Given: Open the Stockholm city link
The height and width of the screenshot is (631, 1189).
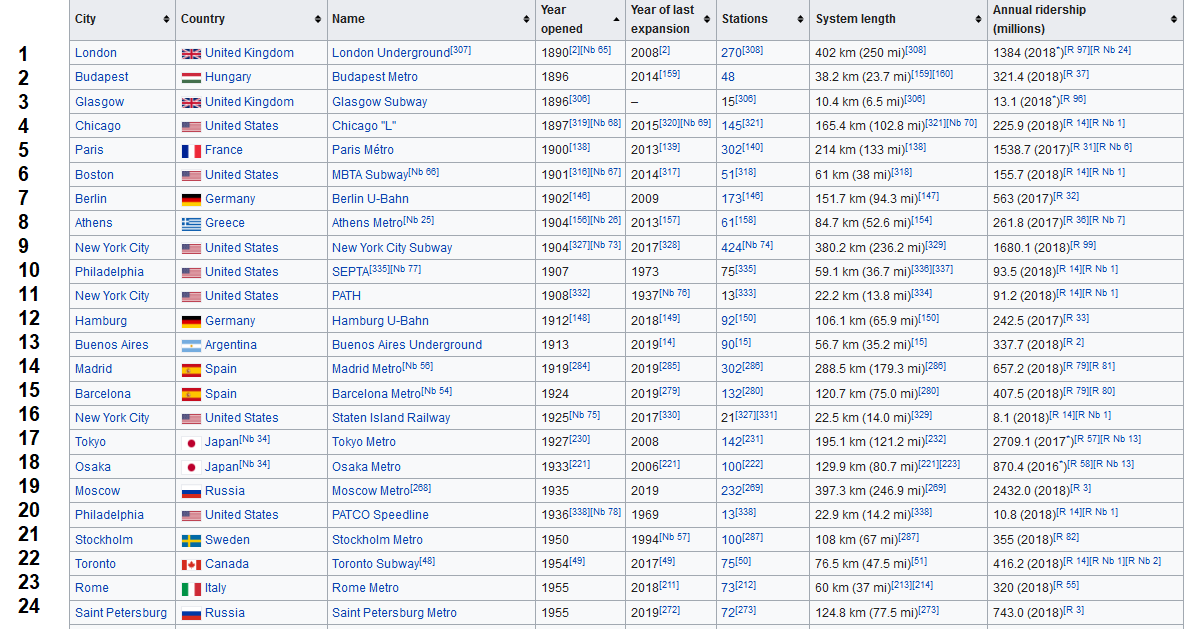Looking at the screenshot, I should (104, 540).
